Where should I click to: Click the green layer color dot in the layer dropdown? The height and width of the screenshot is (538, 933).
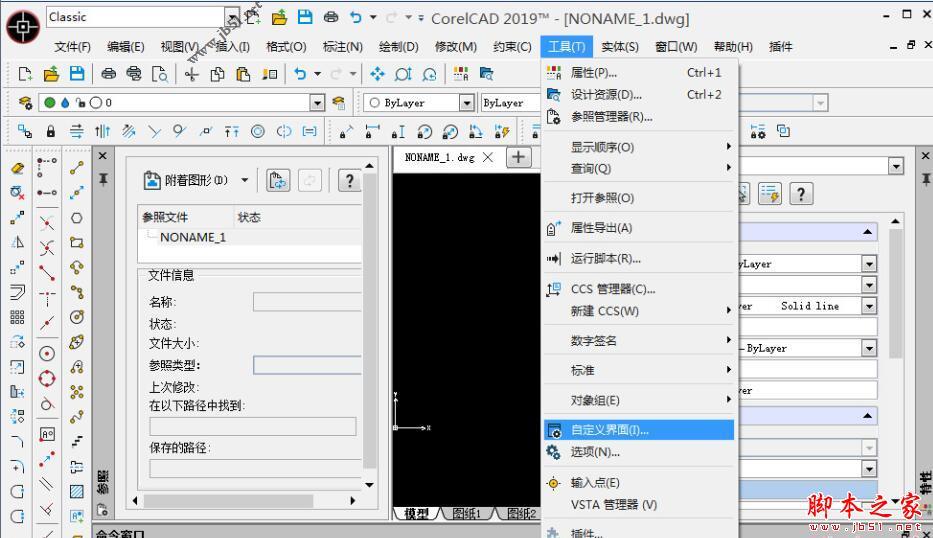[50, 102]
